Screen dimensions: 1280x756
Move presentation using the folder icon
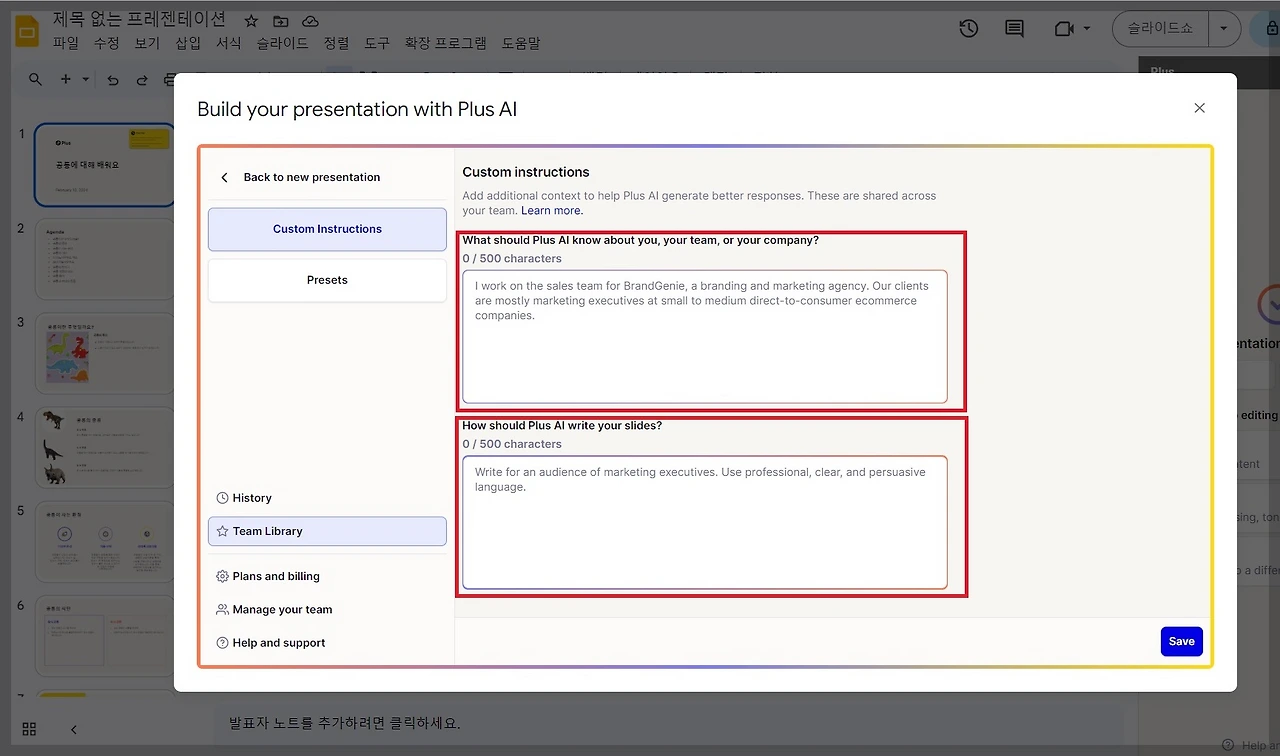coord(280,21)
